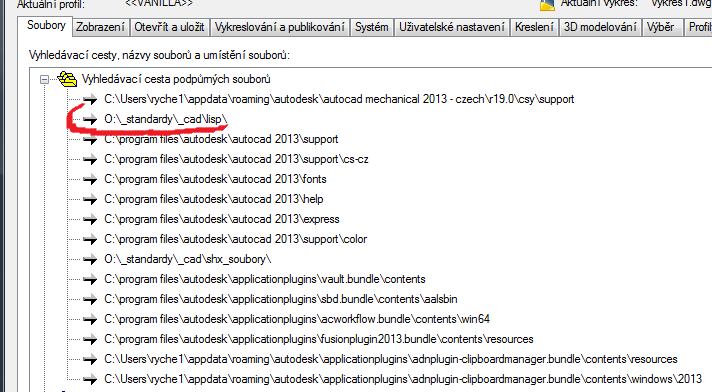The width and height of the screenshot is (712, 392).
Task: Select the adnplugin-clipboardmanager.bundle\contents\resources path
Action: coord(391,359)
